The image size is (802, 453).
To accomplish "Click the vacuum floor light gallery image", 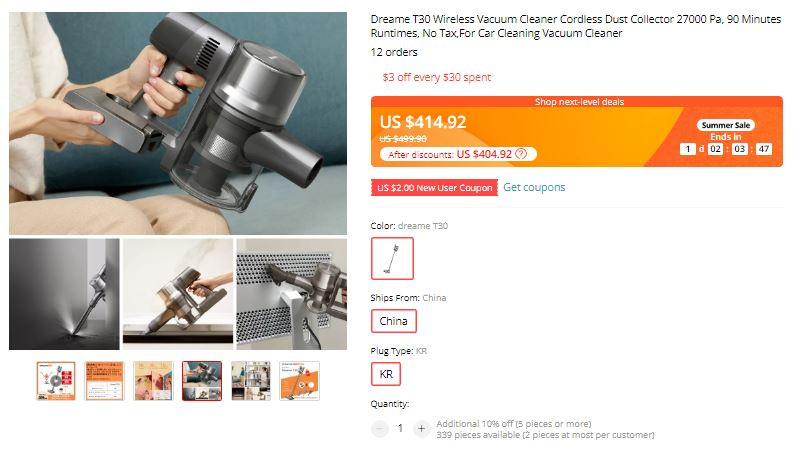I will click(64, 294).
